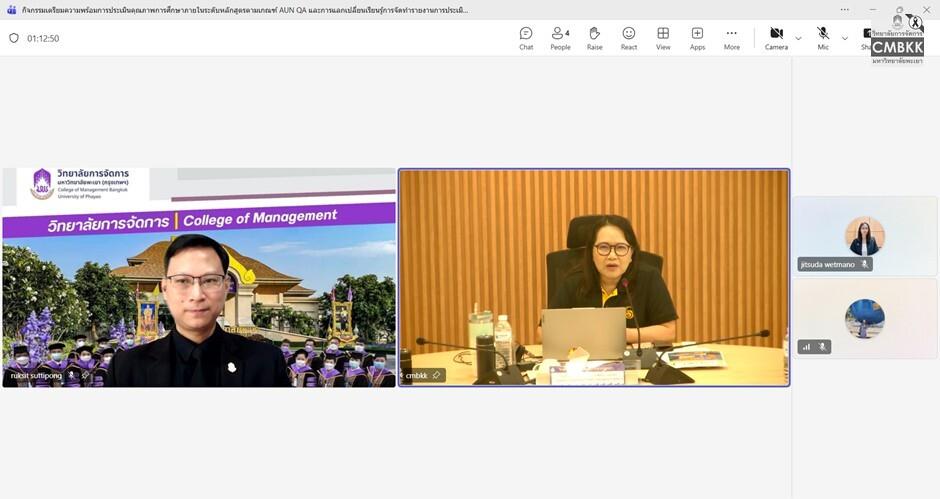Click the ruksit suttipong name label
940x499 pixels.
point(36,375)
